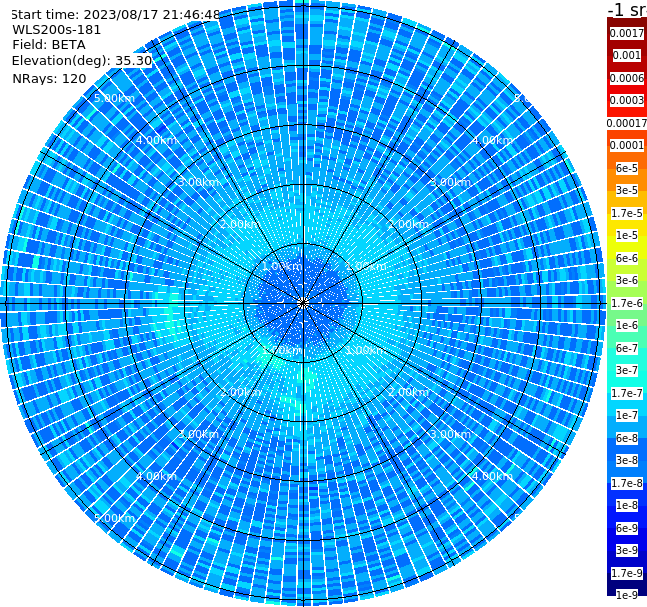Select the "WLS200s-181" instrument label
The height and width of the screenshot is (607, 647).
click(x=57, y=30)
